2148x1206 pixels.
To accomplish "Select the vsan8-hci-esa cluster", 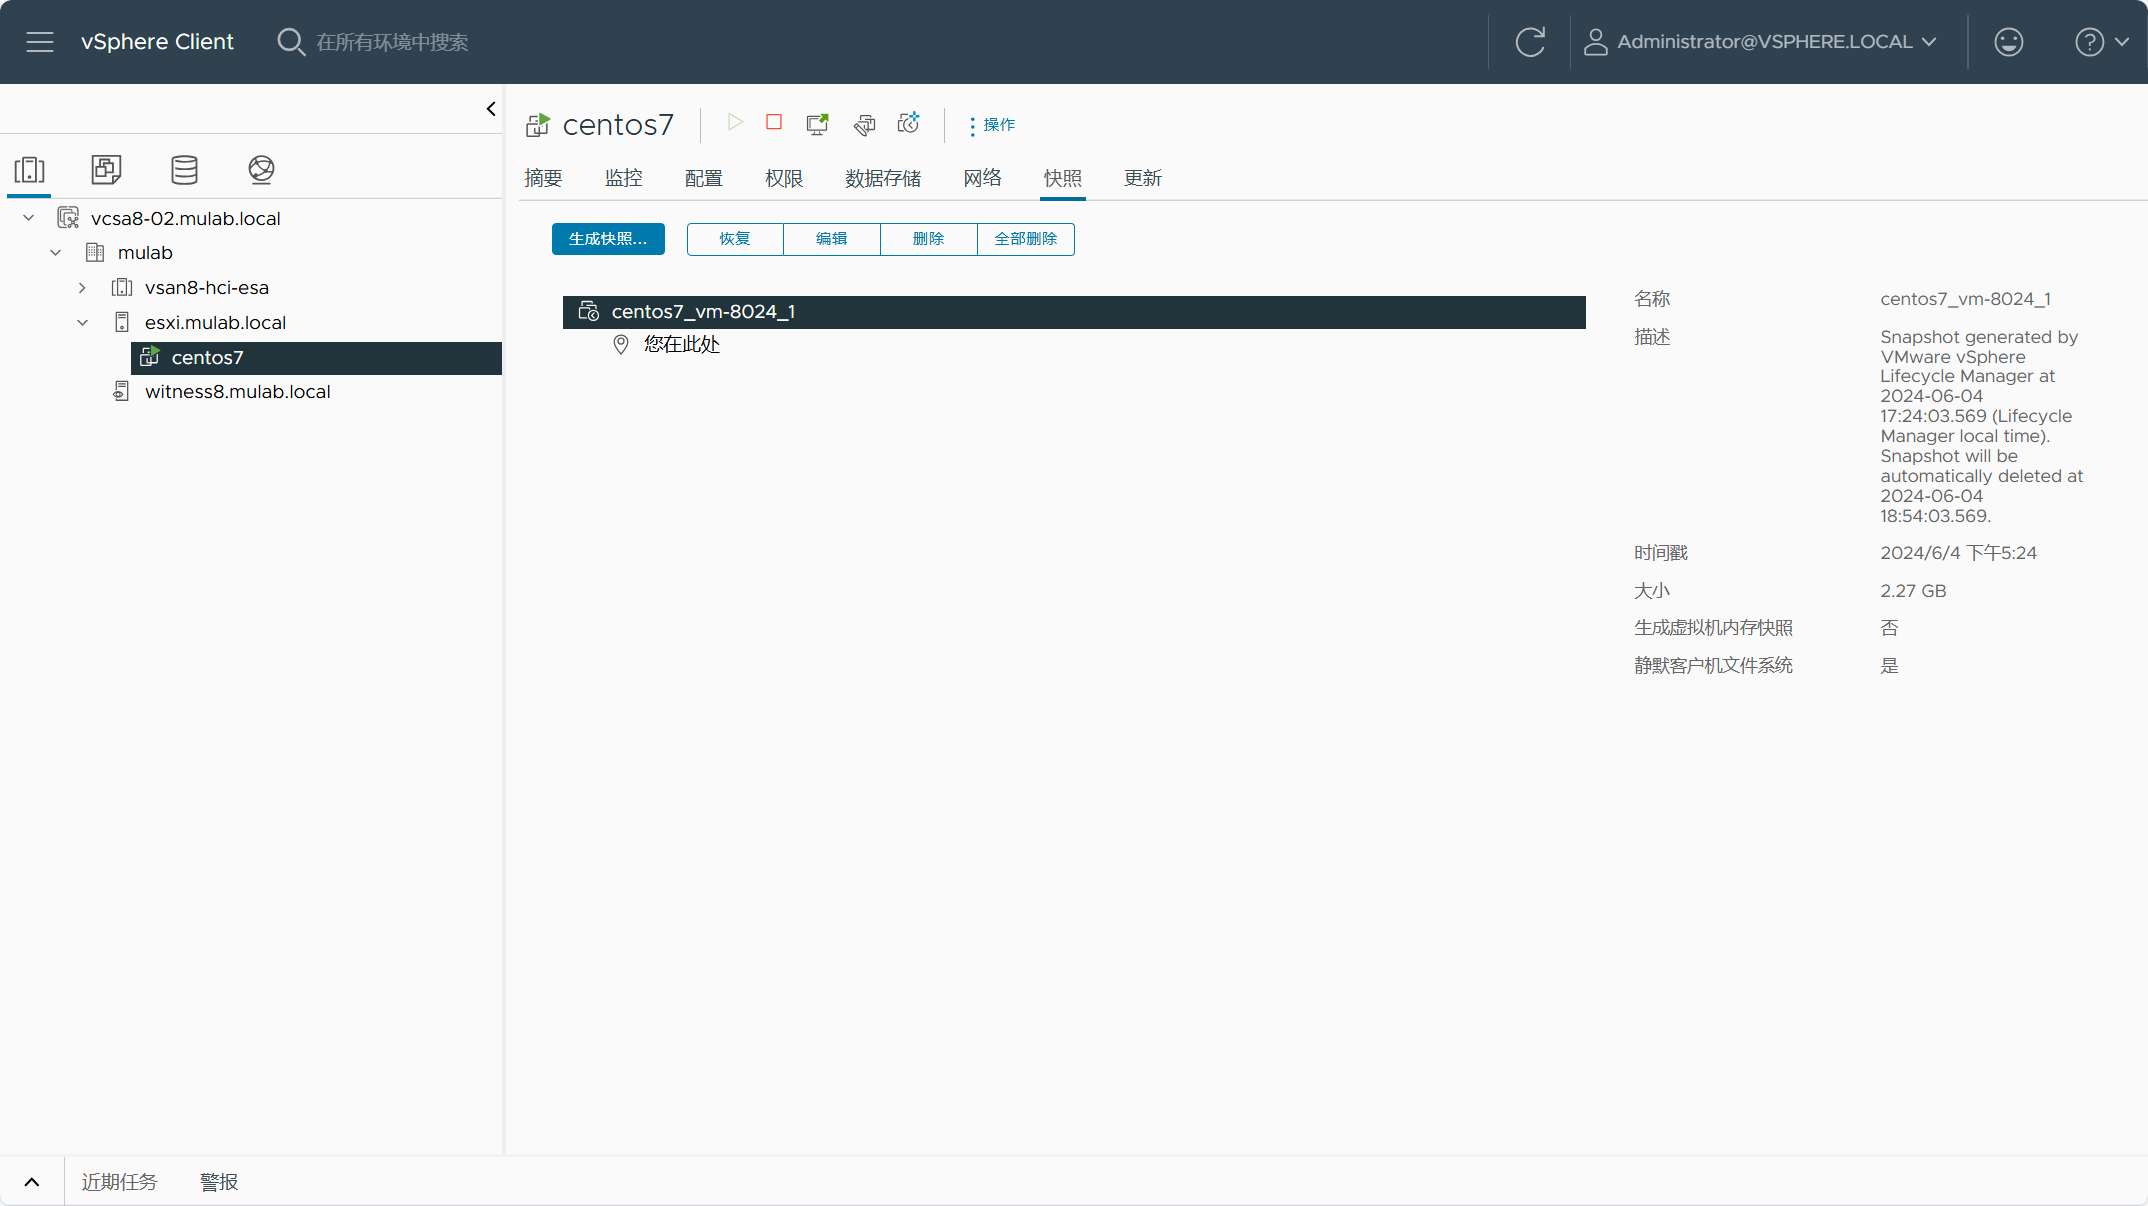I will coord(207,288).
